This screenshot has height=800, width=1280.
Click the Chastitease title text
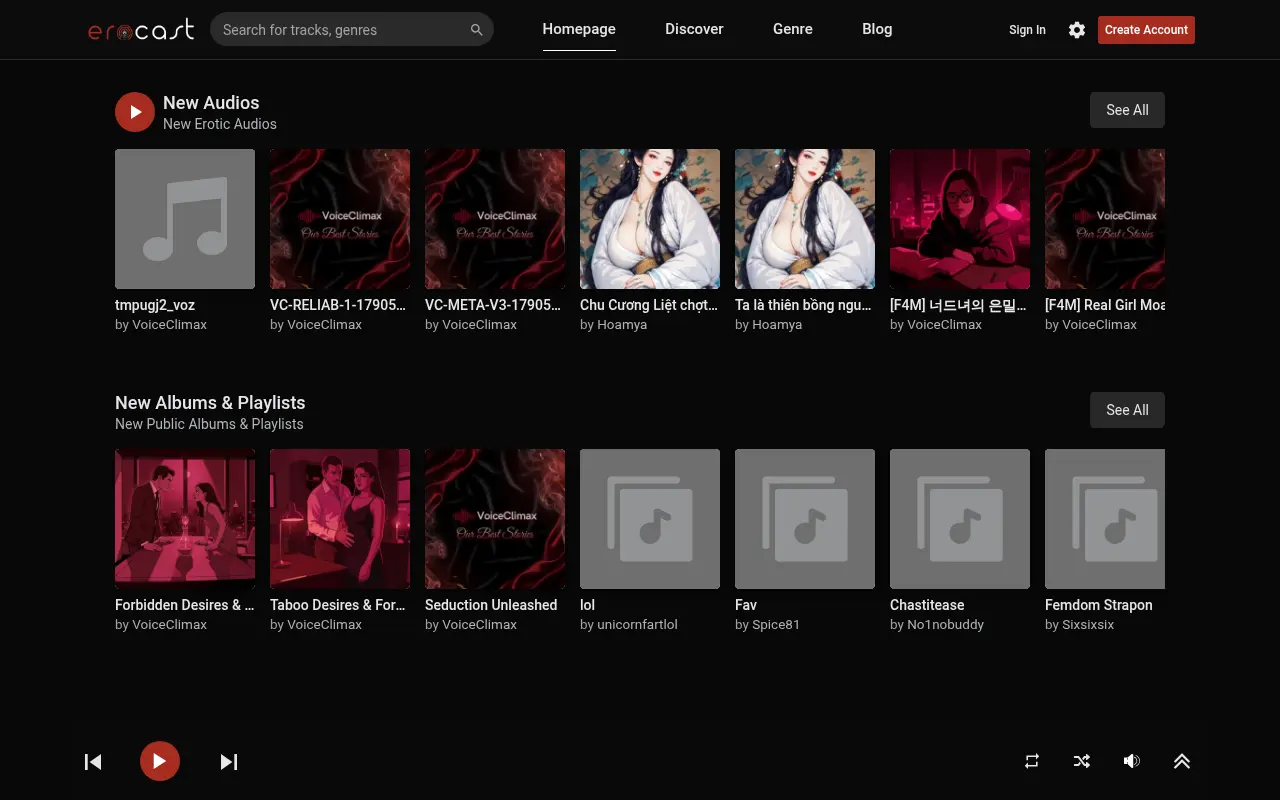[927, 605]
